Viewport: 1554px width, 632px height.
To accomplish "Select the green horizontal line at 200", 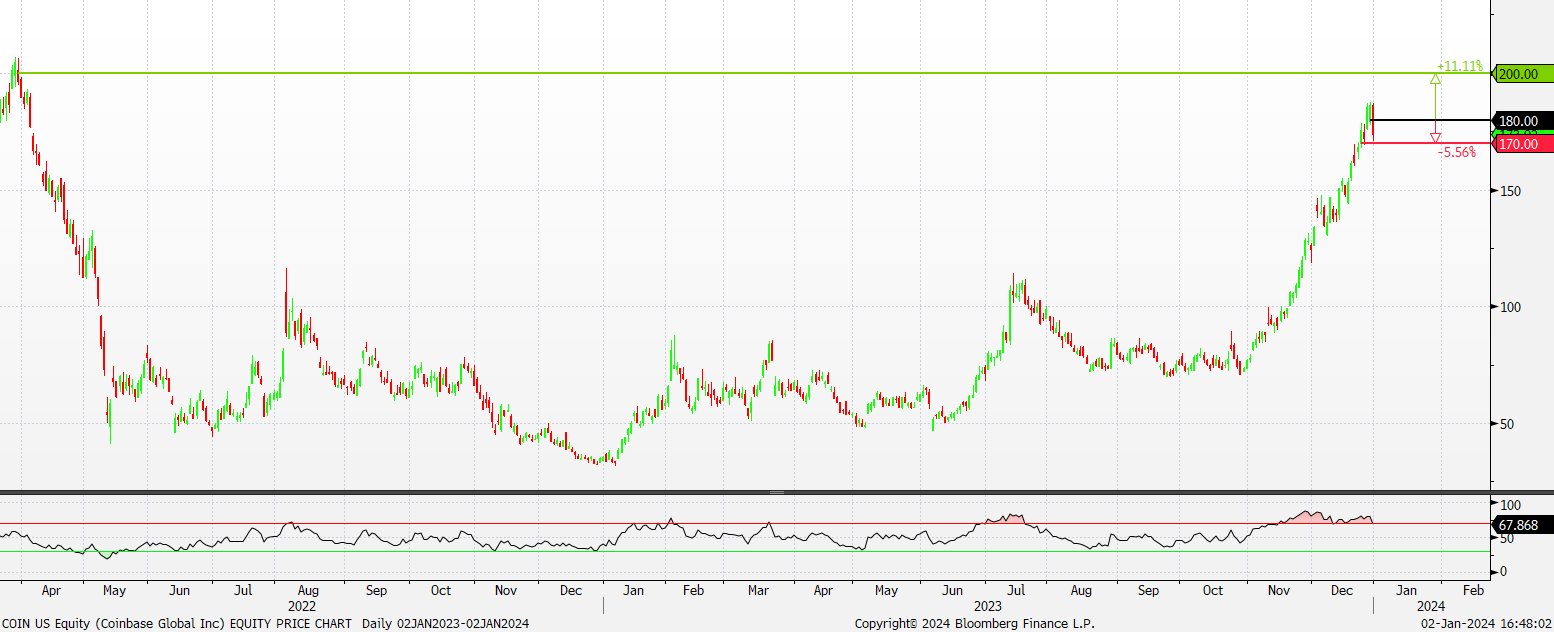I will coord(700,73).
